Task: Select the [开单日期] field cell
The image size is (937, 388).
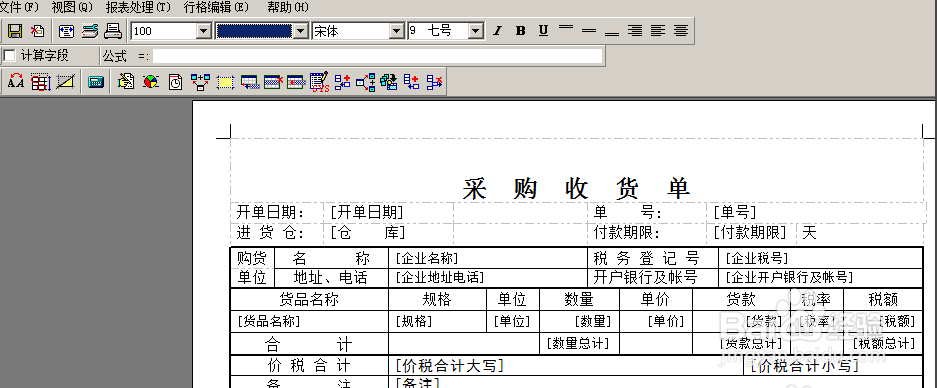Action: 388,212
